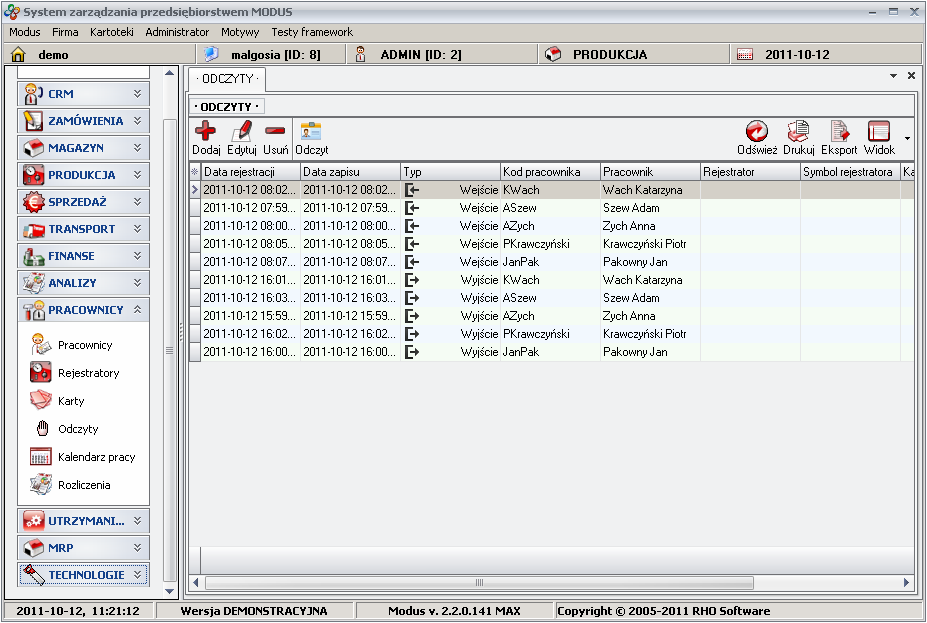This screenshot has width=927, height=623.
Task: Open the Kartoteki menu
Action: point(112,32)
